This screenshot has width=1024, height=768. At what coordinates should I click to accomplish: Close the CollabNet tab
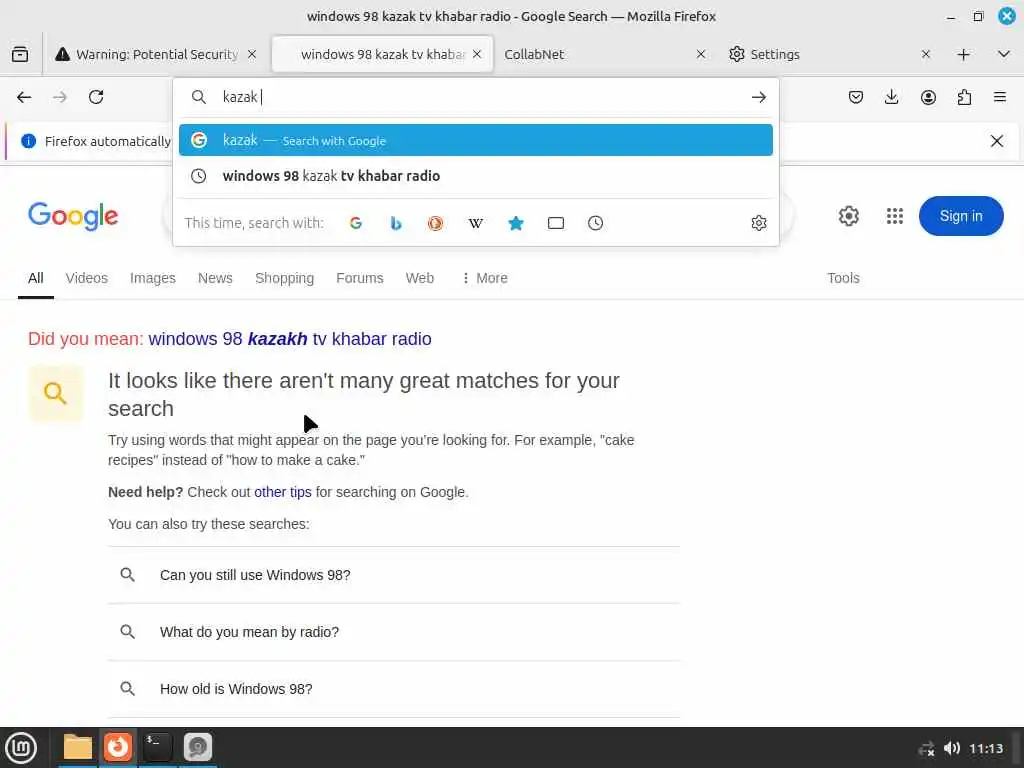click(701, 54)
